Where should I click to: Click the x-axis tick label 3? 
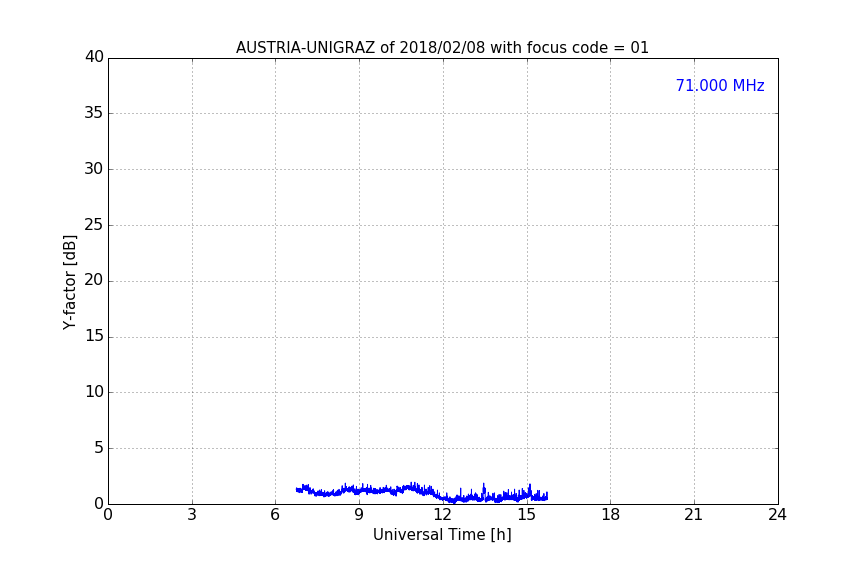pyautogui.click(x=192, y=515)
